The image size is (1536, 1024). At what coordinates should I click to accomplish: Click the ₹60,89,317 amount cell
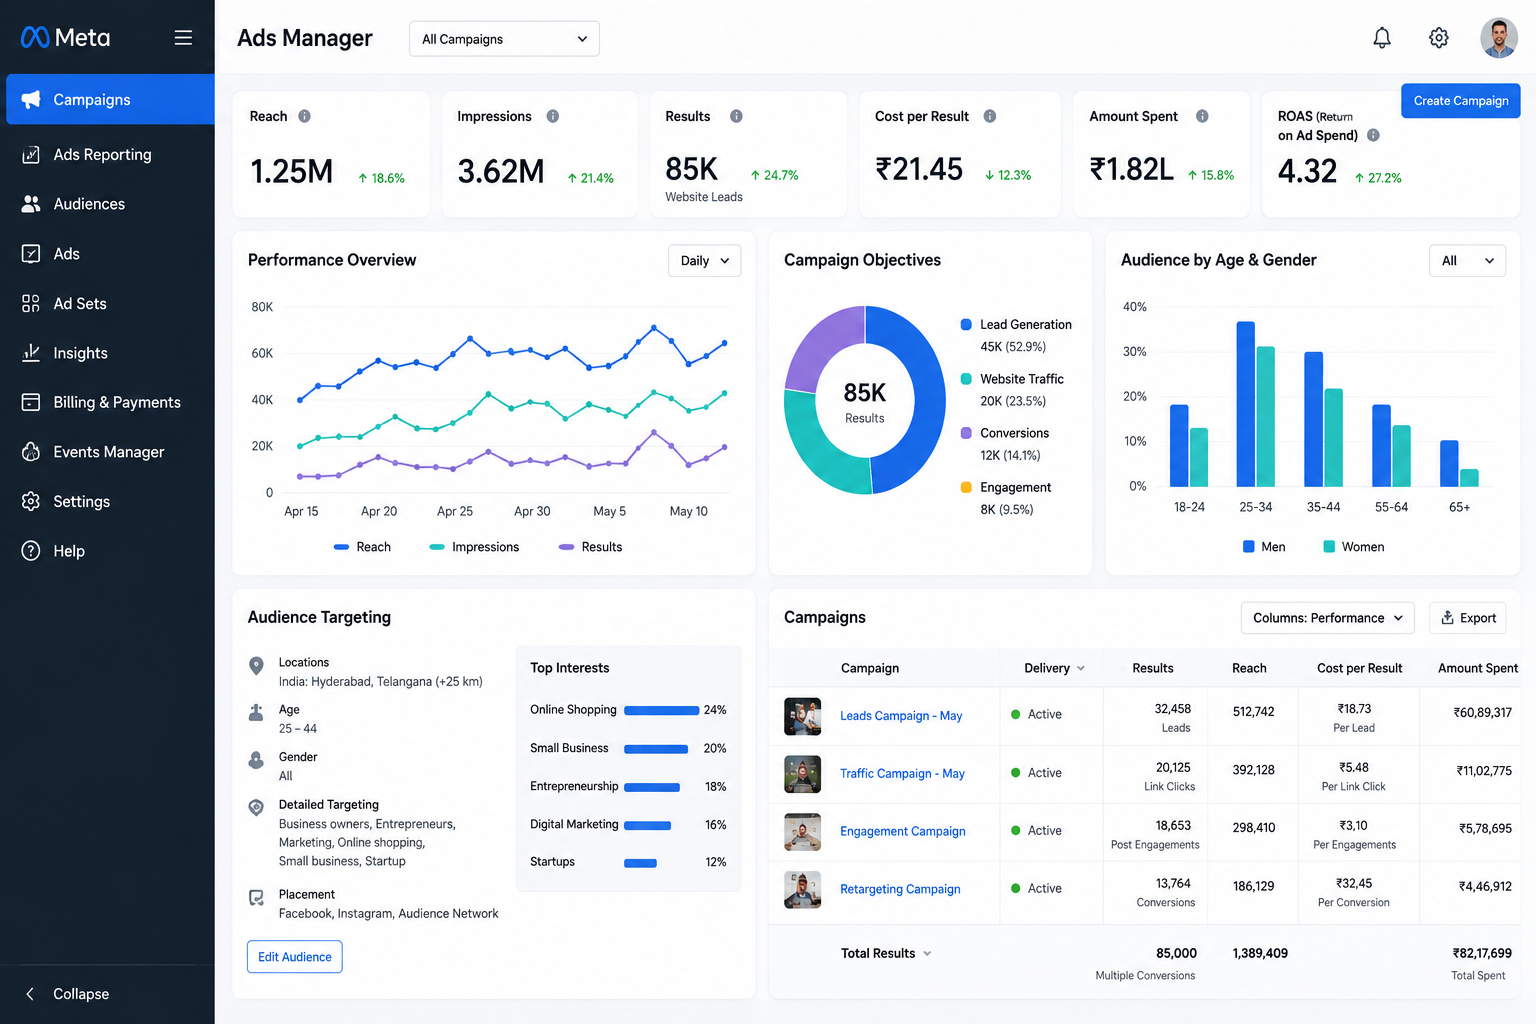tap(1482, 713)
